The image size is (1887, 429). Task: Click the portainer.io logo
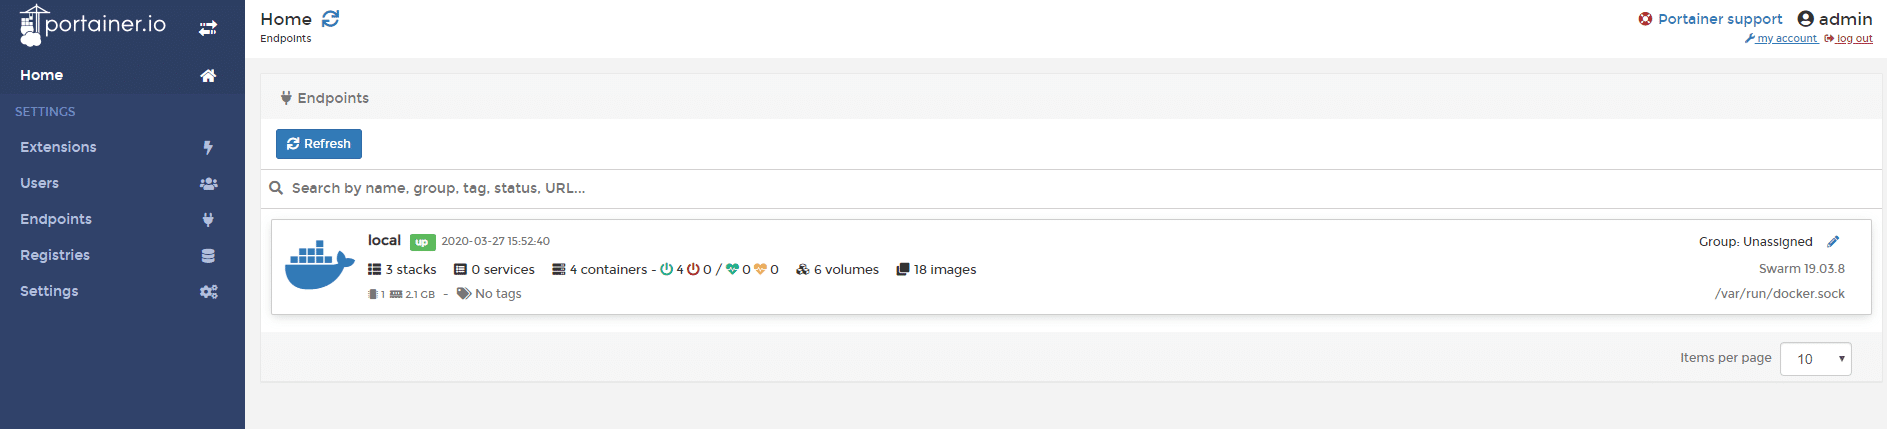click(93, 26)
